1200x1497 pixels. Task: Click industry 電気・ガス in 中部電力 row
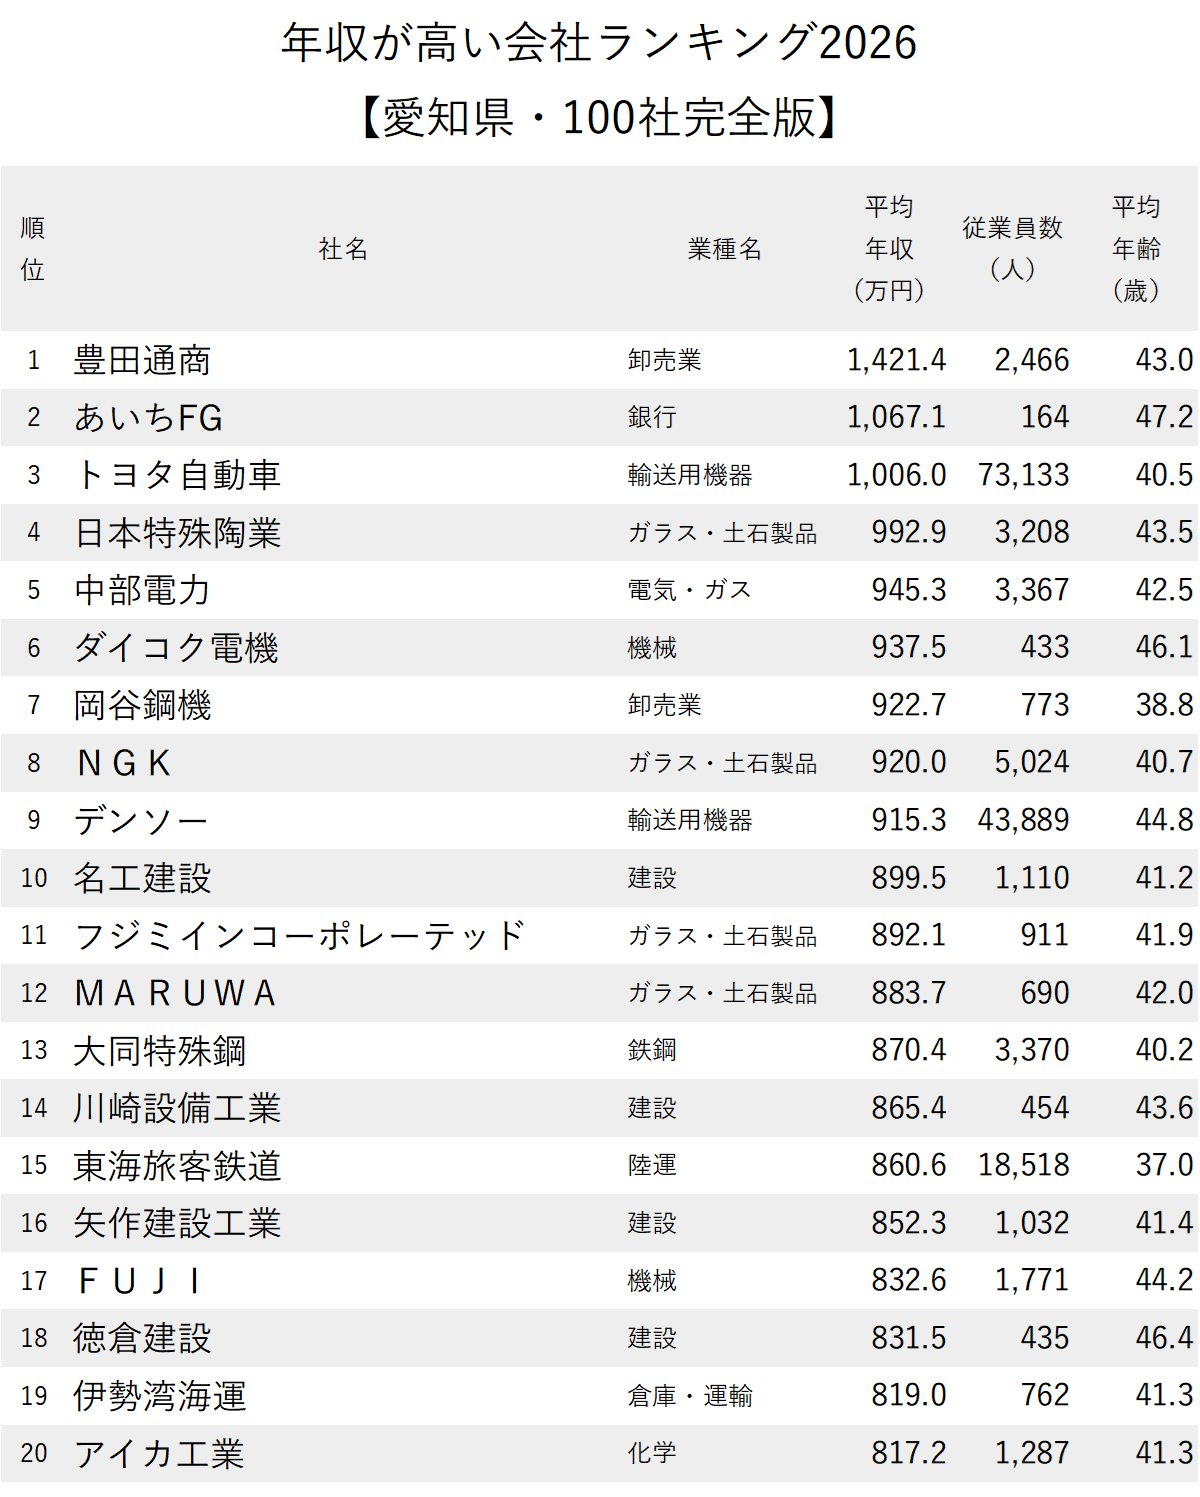[x=689, y=590]
